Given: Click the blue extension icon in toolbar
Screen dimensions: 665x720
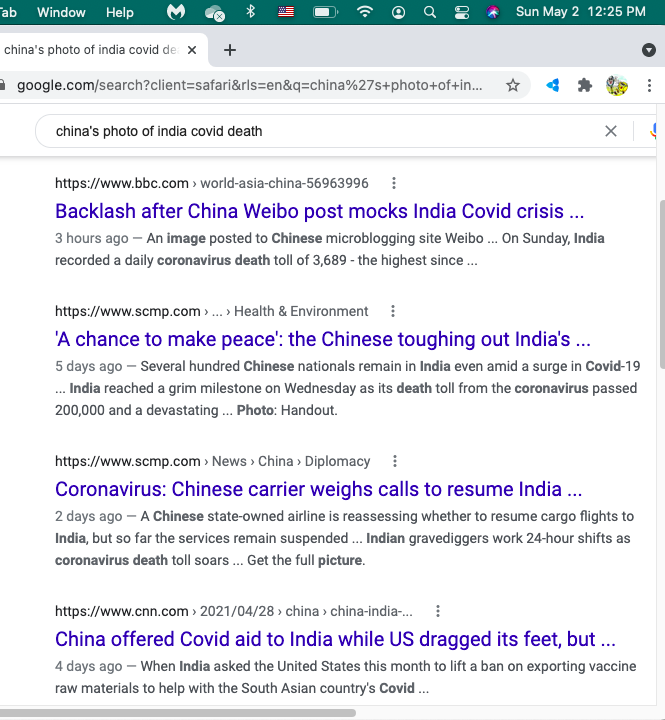Looking at the screenshot, I should pos(552,85).
